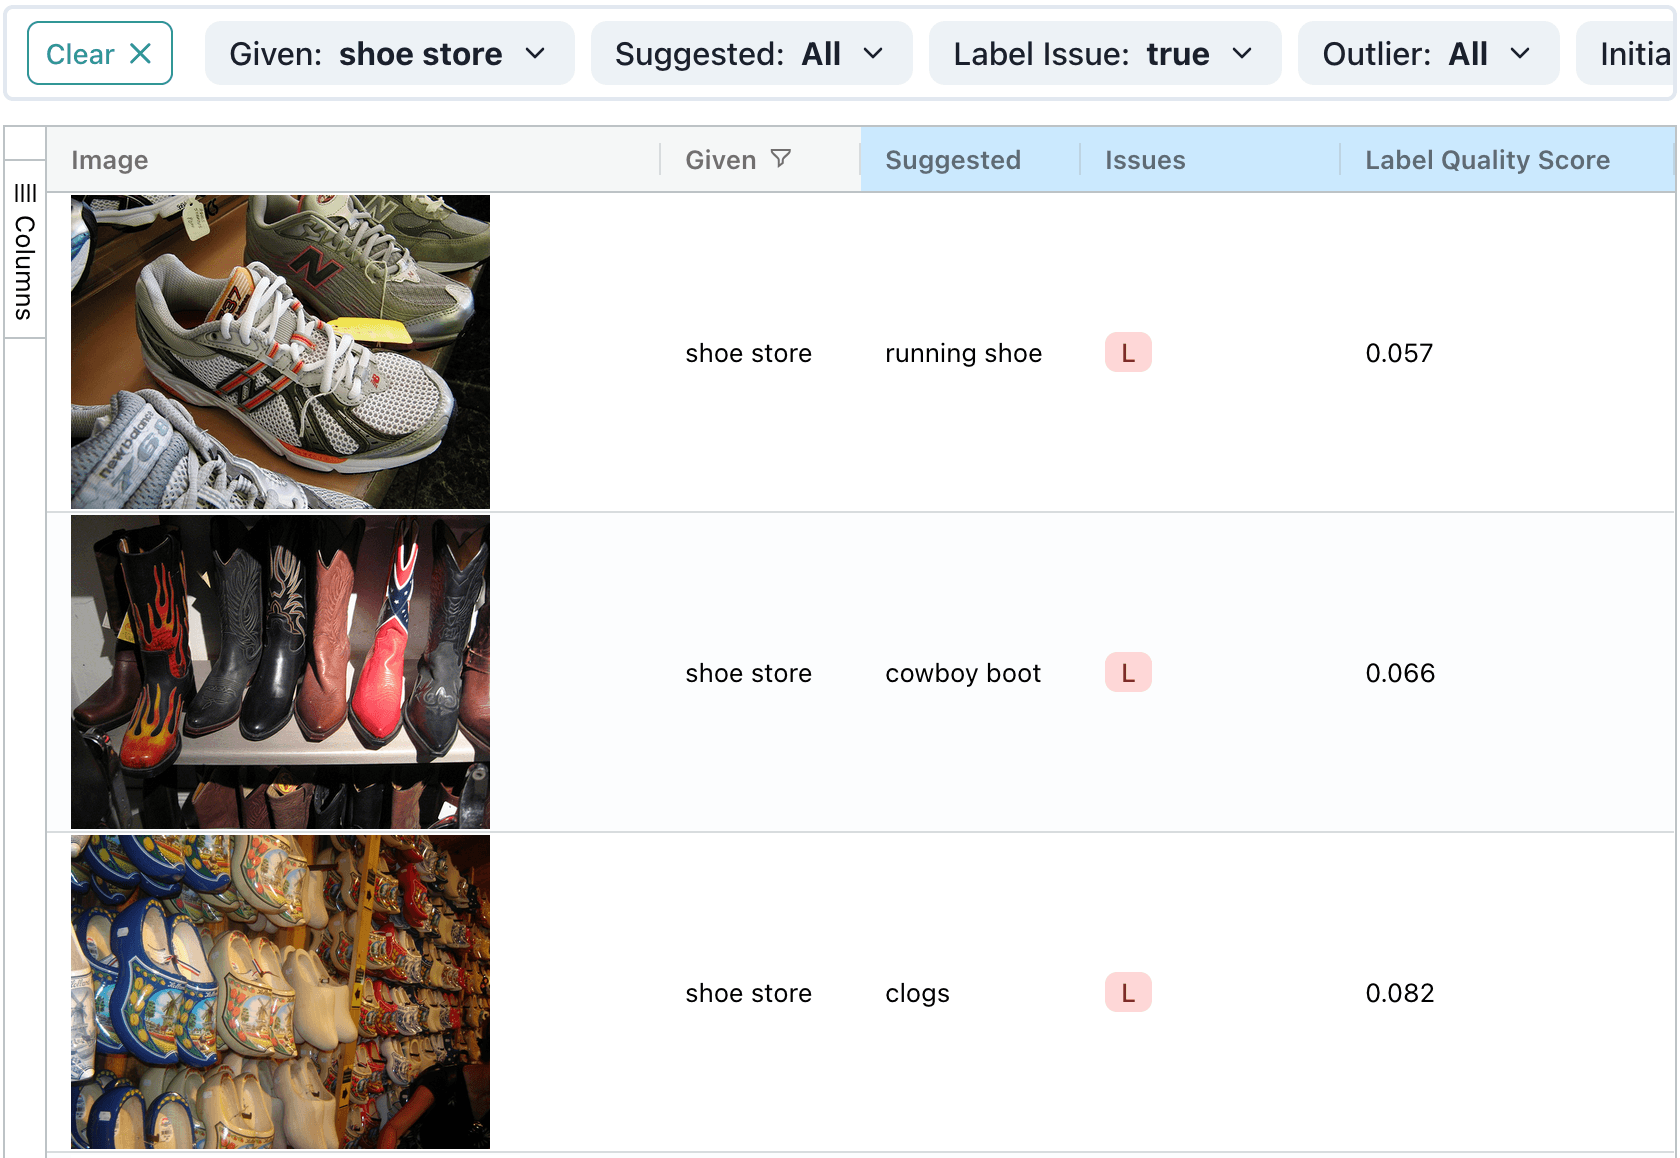The width and height of the screenshot is (1680, 1158).
Task: Click the running shoe image thumbnail
Action: tap(280, 352)
